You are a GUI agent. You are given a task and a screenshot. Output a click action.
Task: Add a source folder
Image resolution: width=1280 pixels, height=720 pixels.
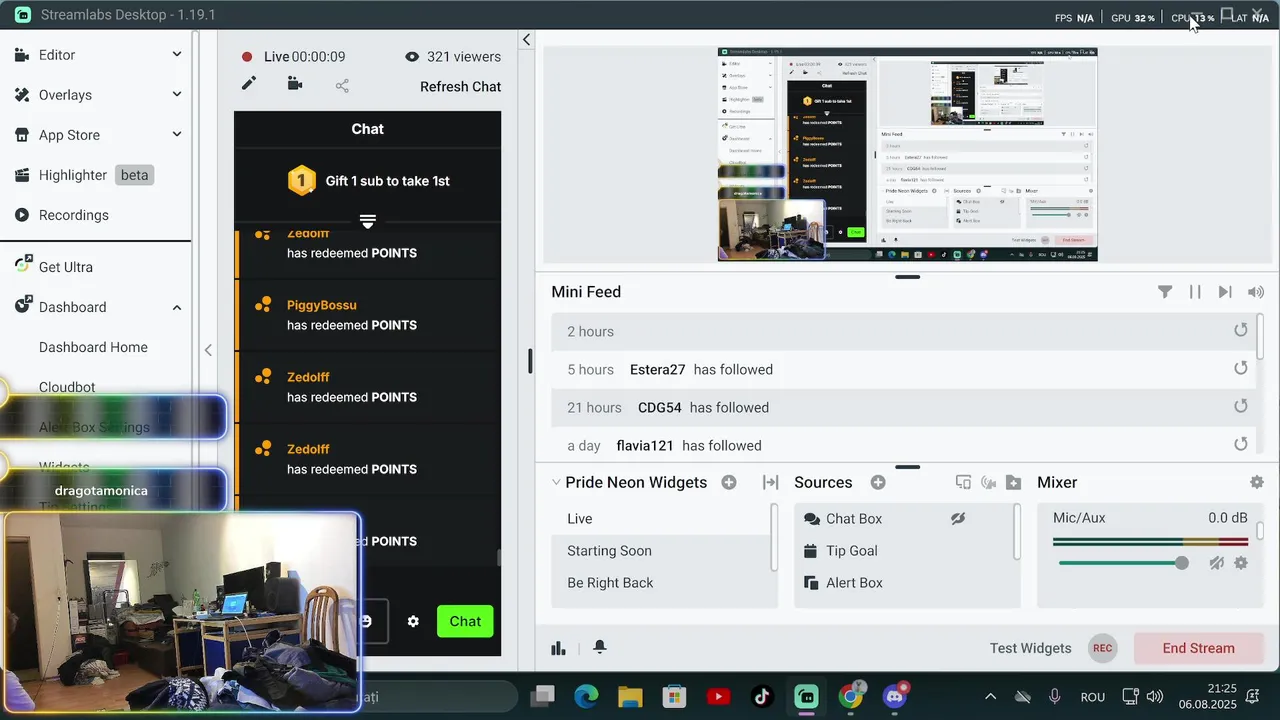pos(1013,482)
